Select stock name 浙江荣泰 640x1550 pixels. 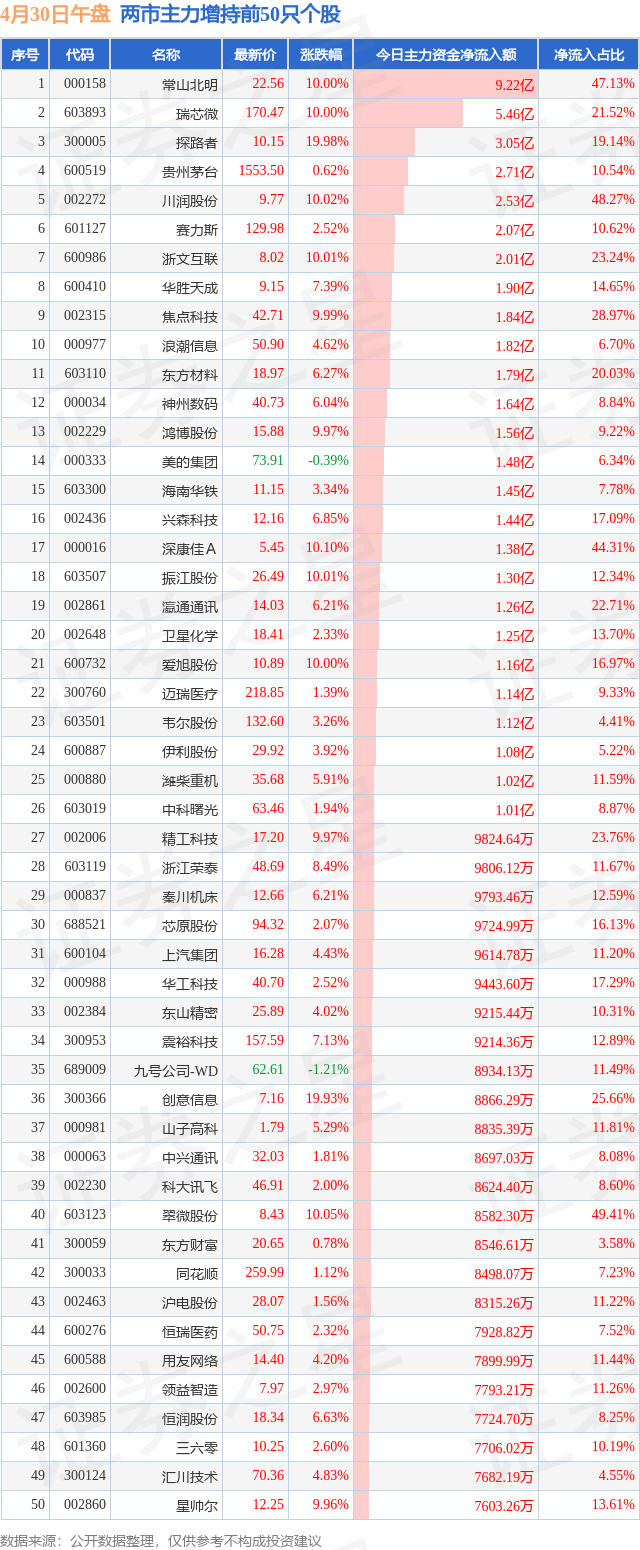189,867
